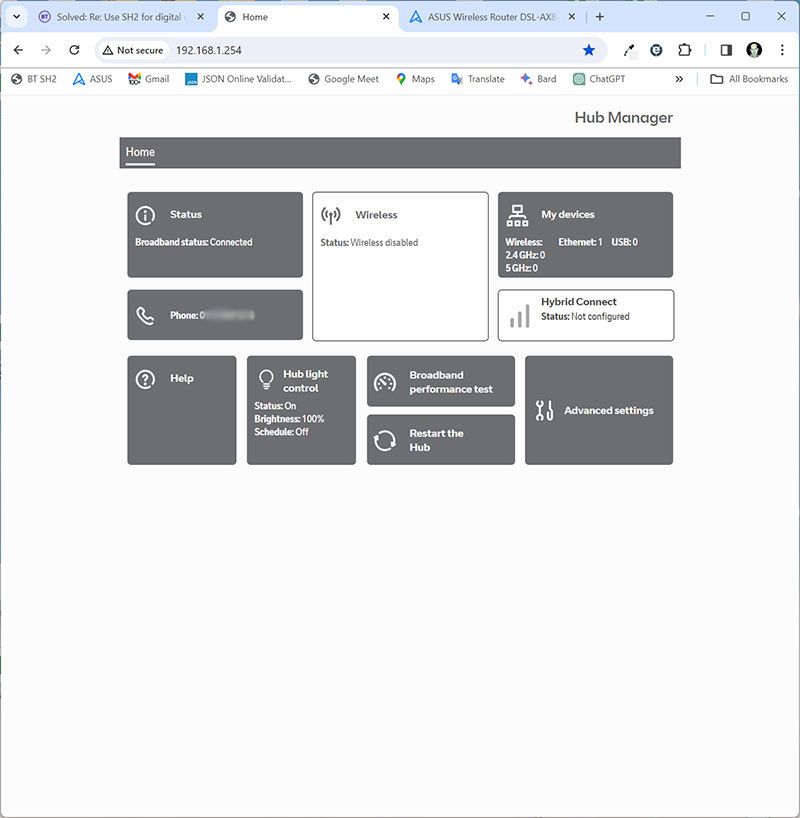
Task: Open the Broadband performance test tile
Action: pyautogui.click(x=440, y=382)
